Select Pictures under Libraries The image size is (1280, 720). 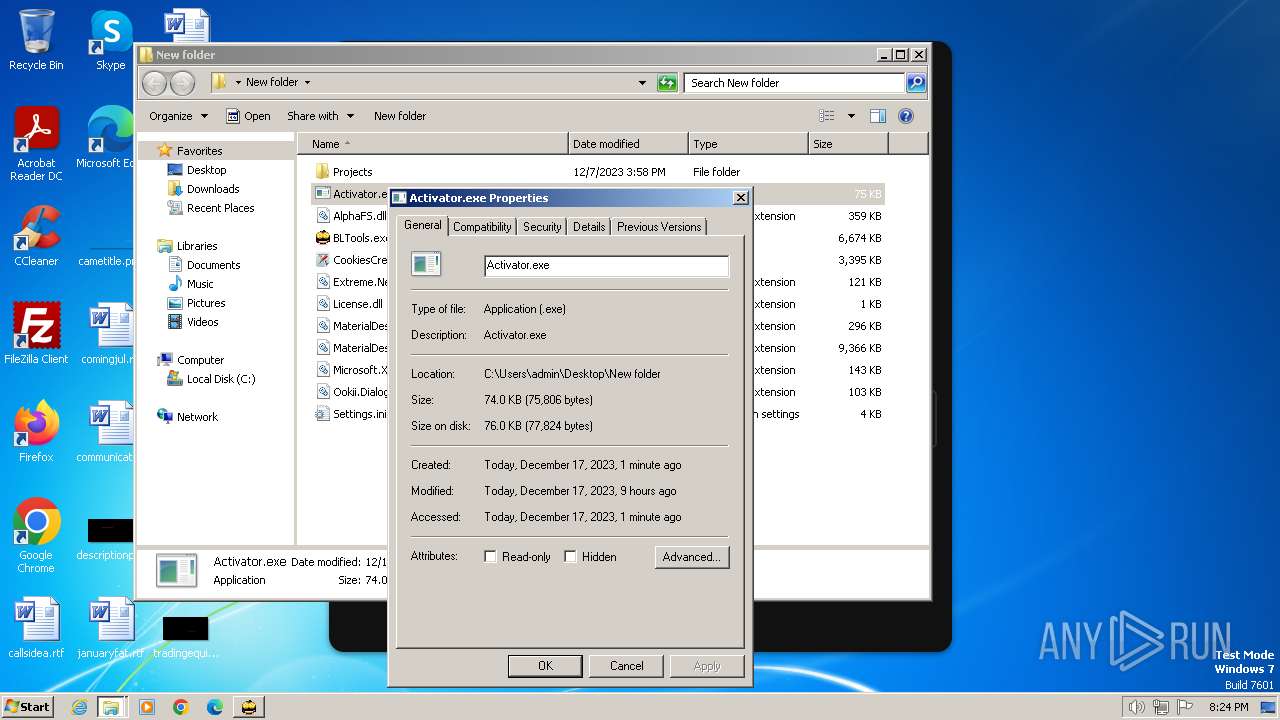[206, 303]
